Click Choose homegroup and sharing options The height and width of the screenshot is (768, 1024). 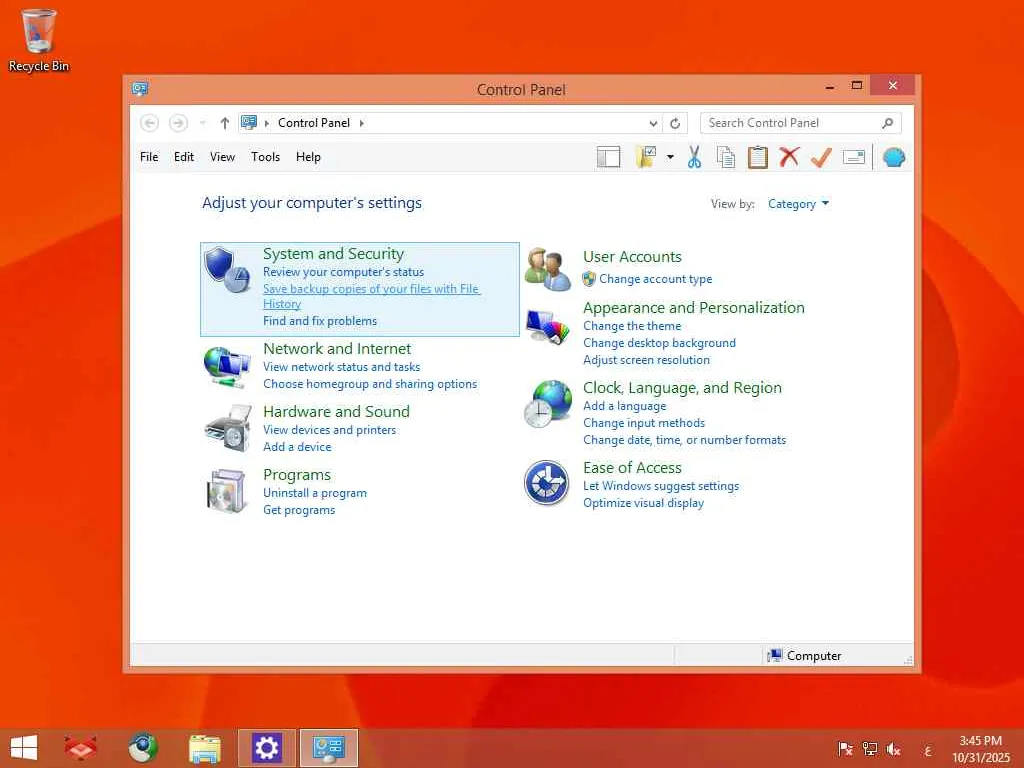(x=370, y=384)
